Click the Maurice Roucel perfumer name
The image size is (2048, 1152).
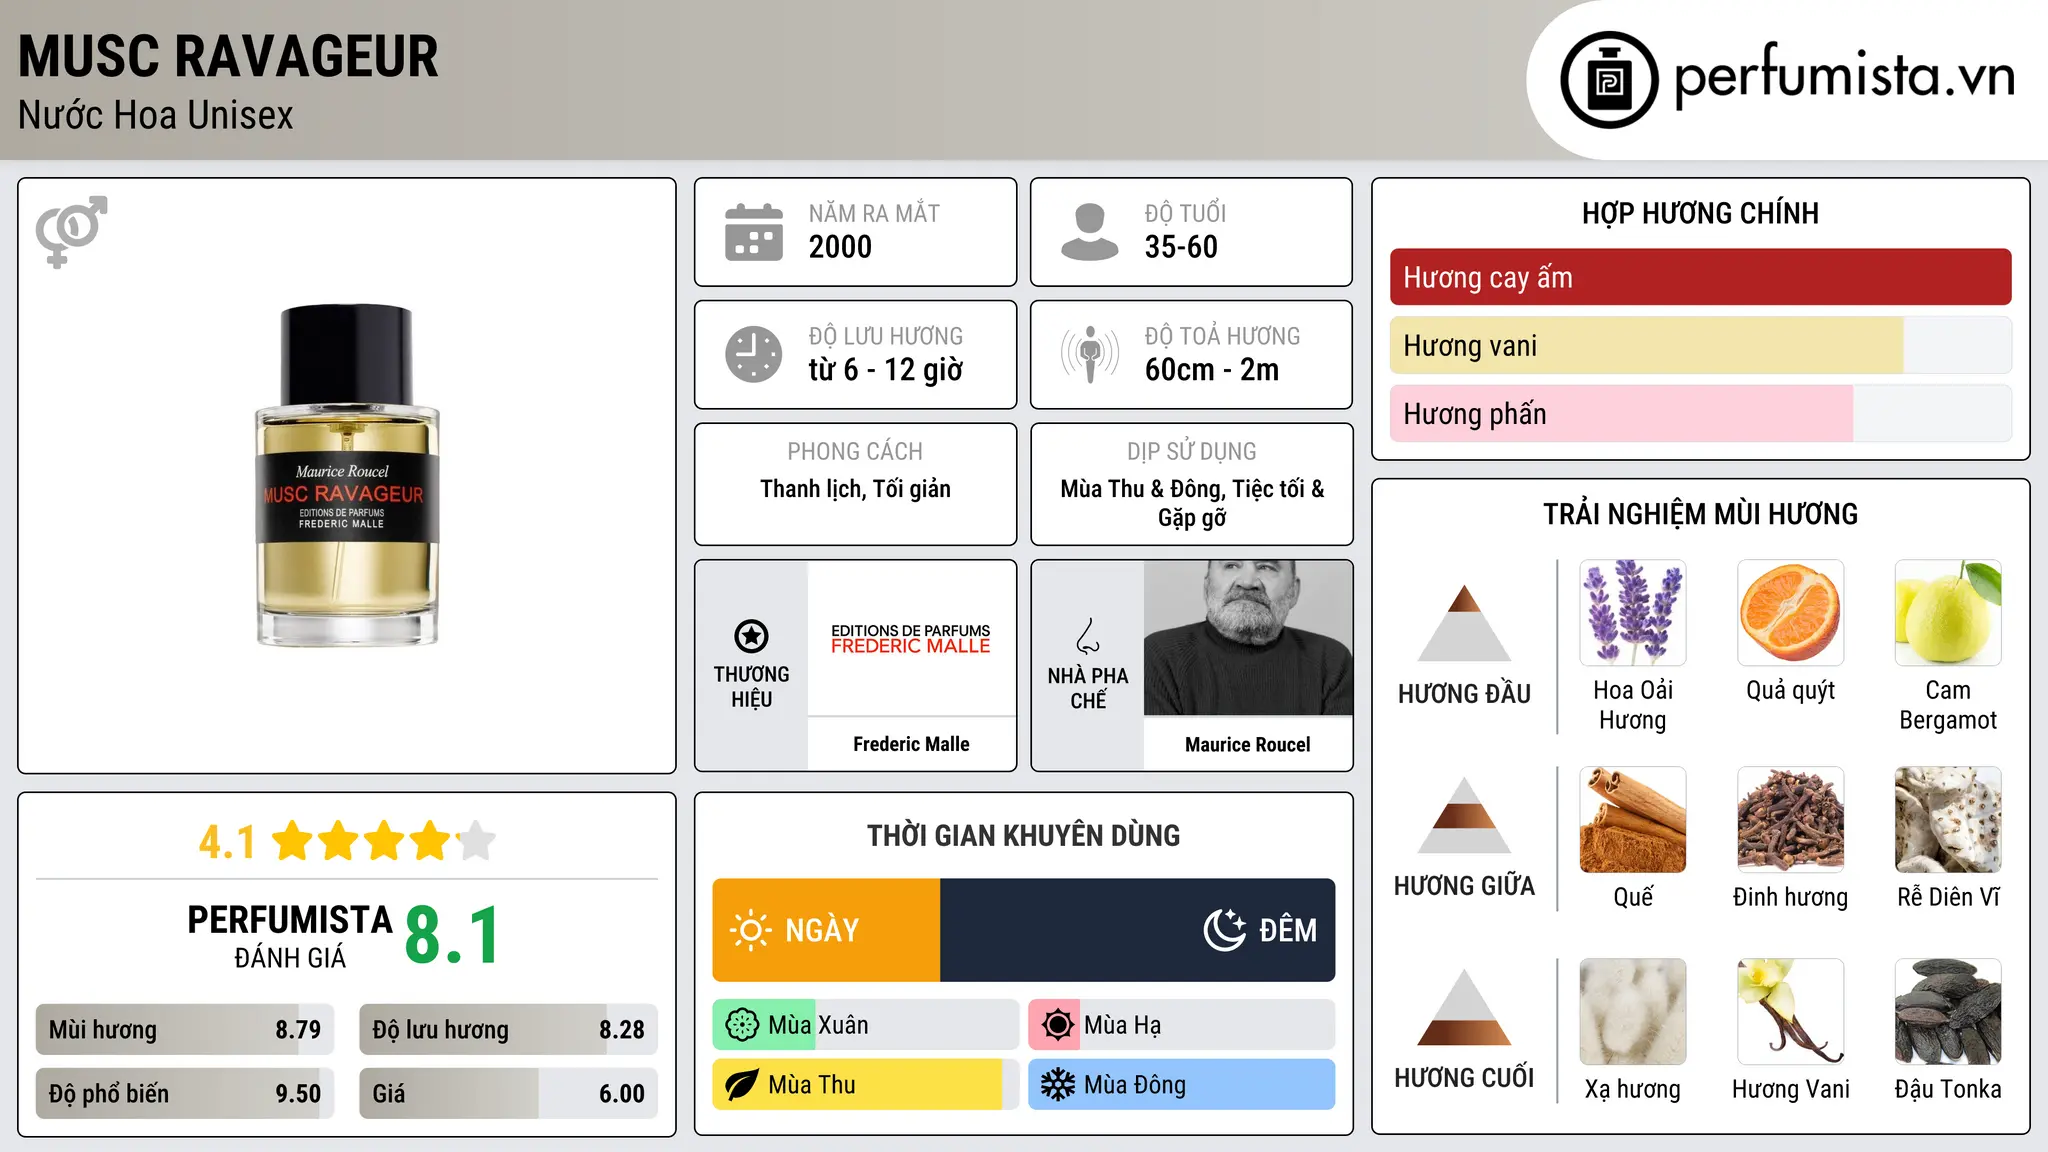(1248, 744)
